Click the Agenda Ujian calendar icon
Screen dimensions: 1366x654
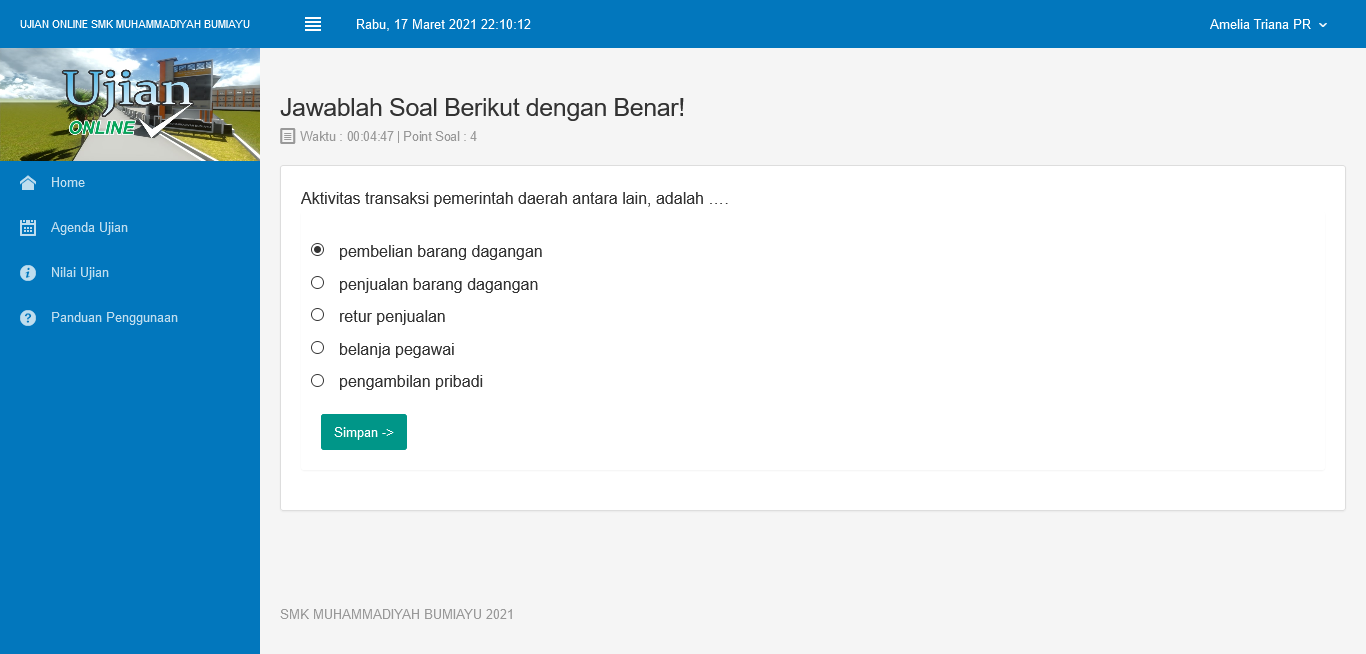point(28,228)
